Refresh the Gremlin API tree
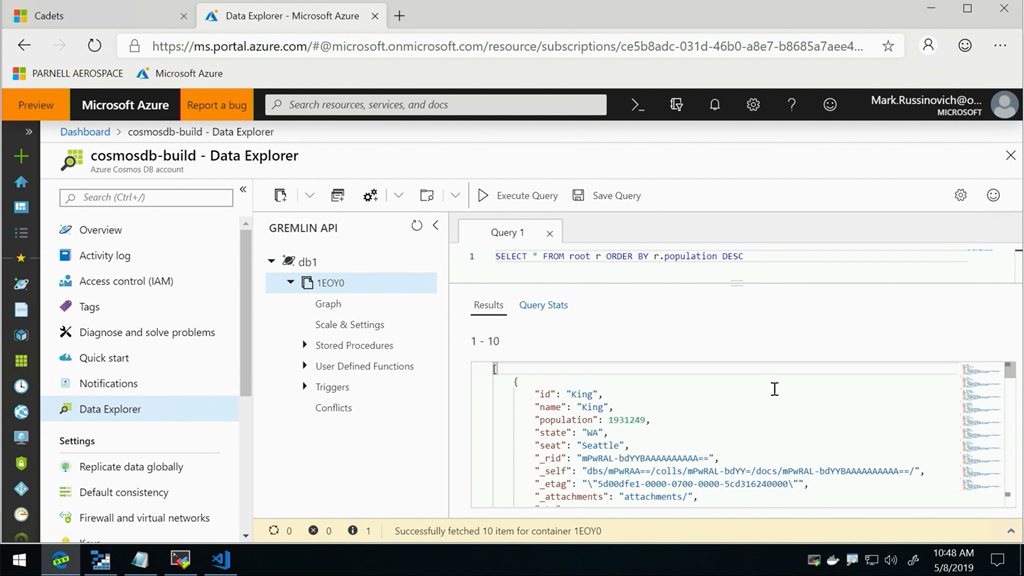The width and height of the screenshot is (1024, 576). click(417, 226)
